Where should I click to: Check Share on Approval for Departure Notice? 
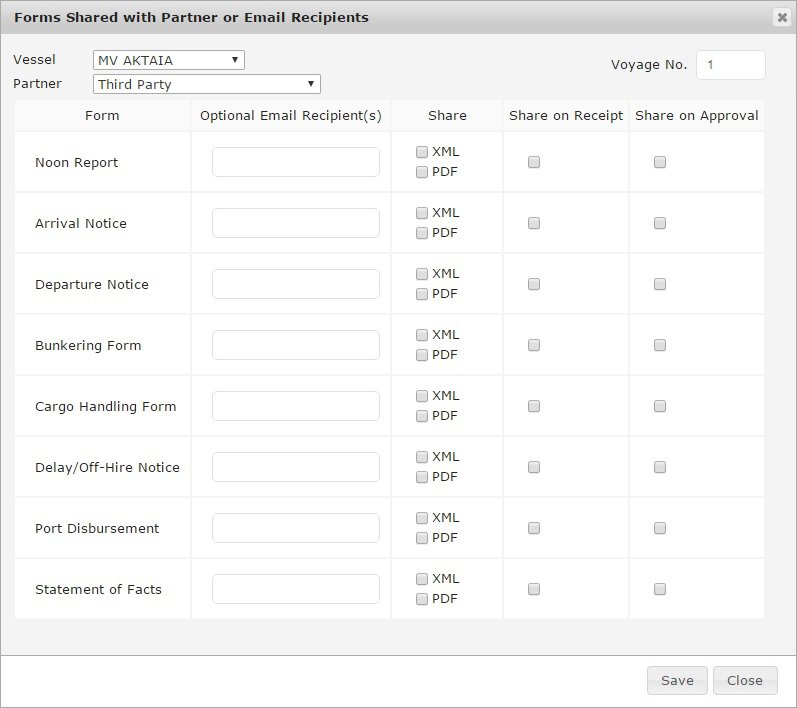pyautogui.click(x=660, y=284)
